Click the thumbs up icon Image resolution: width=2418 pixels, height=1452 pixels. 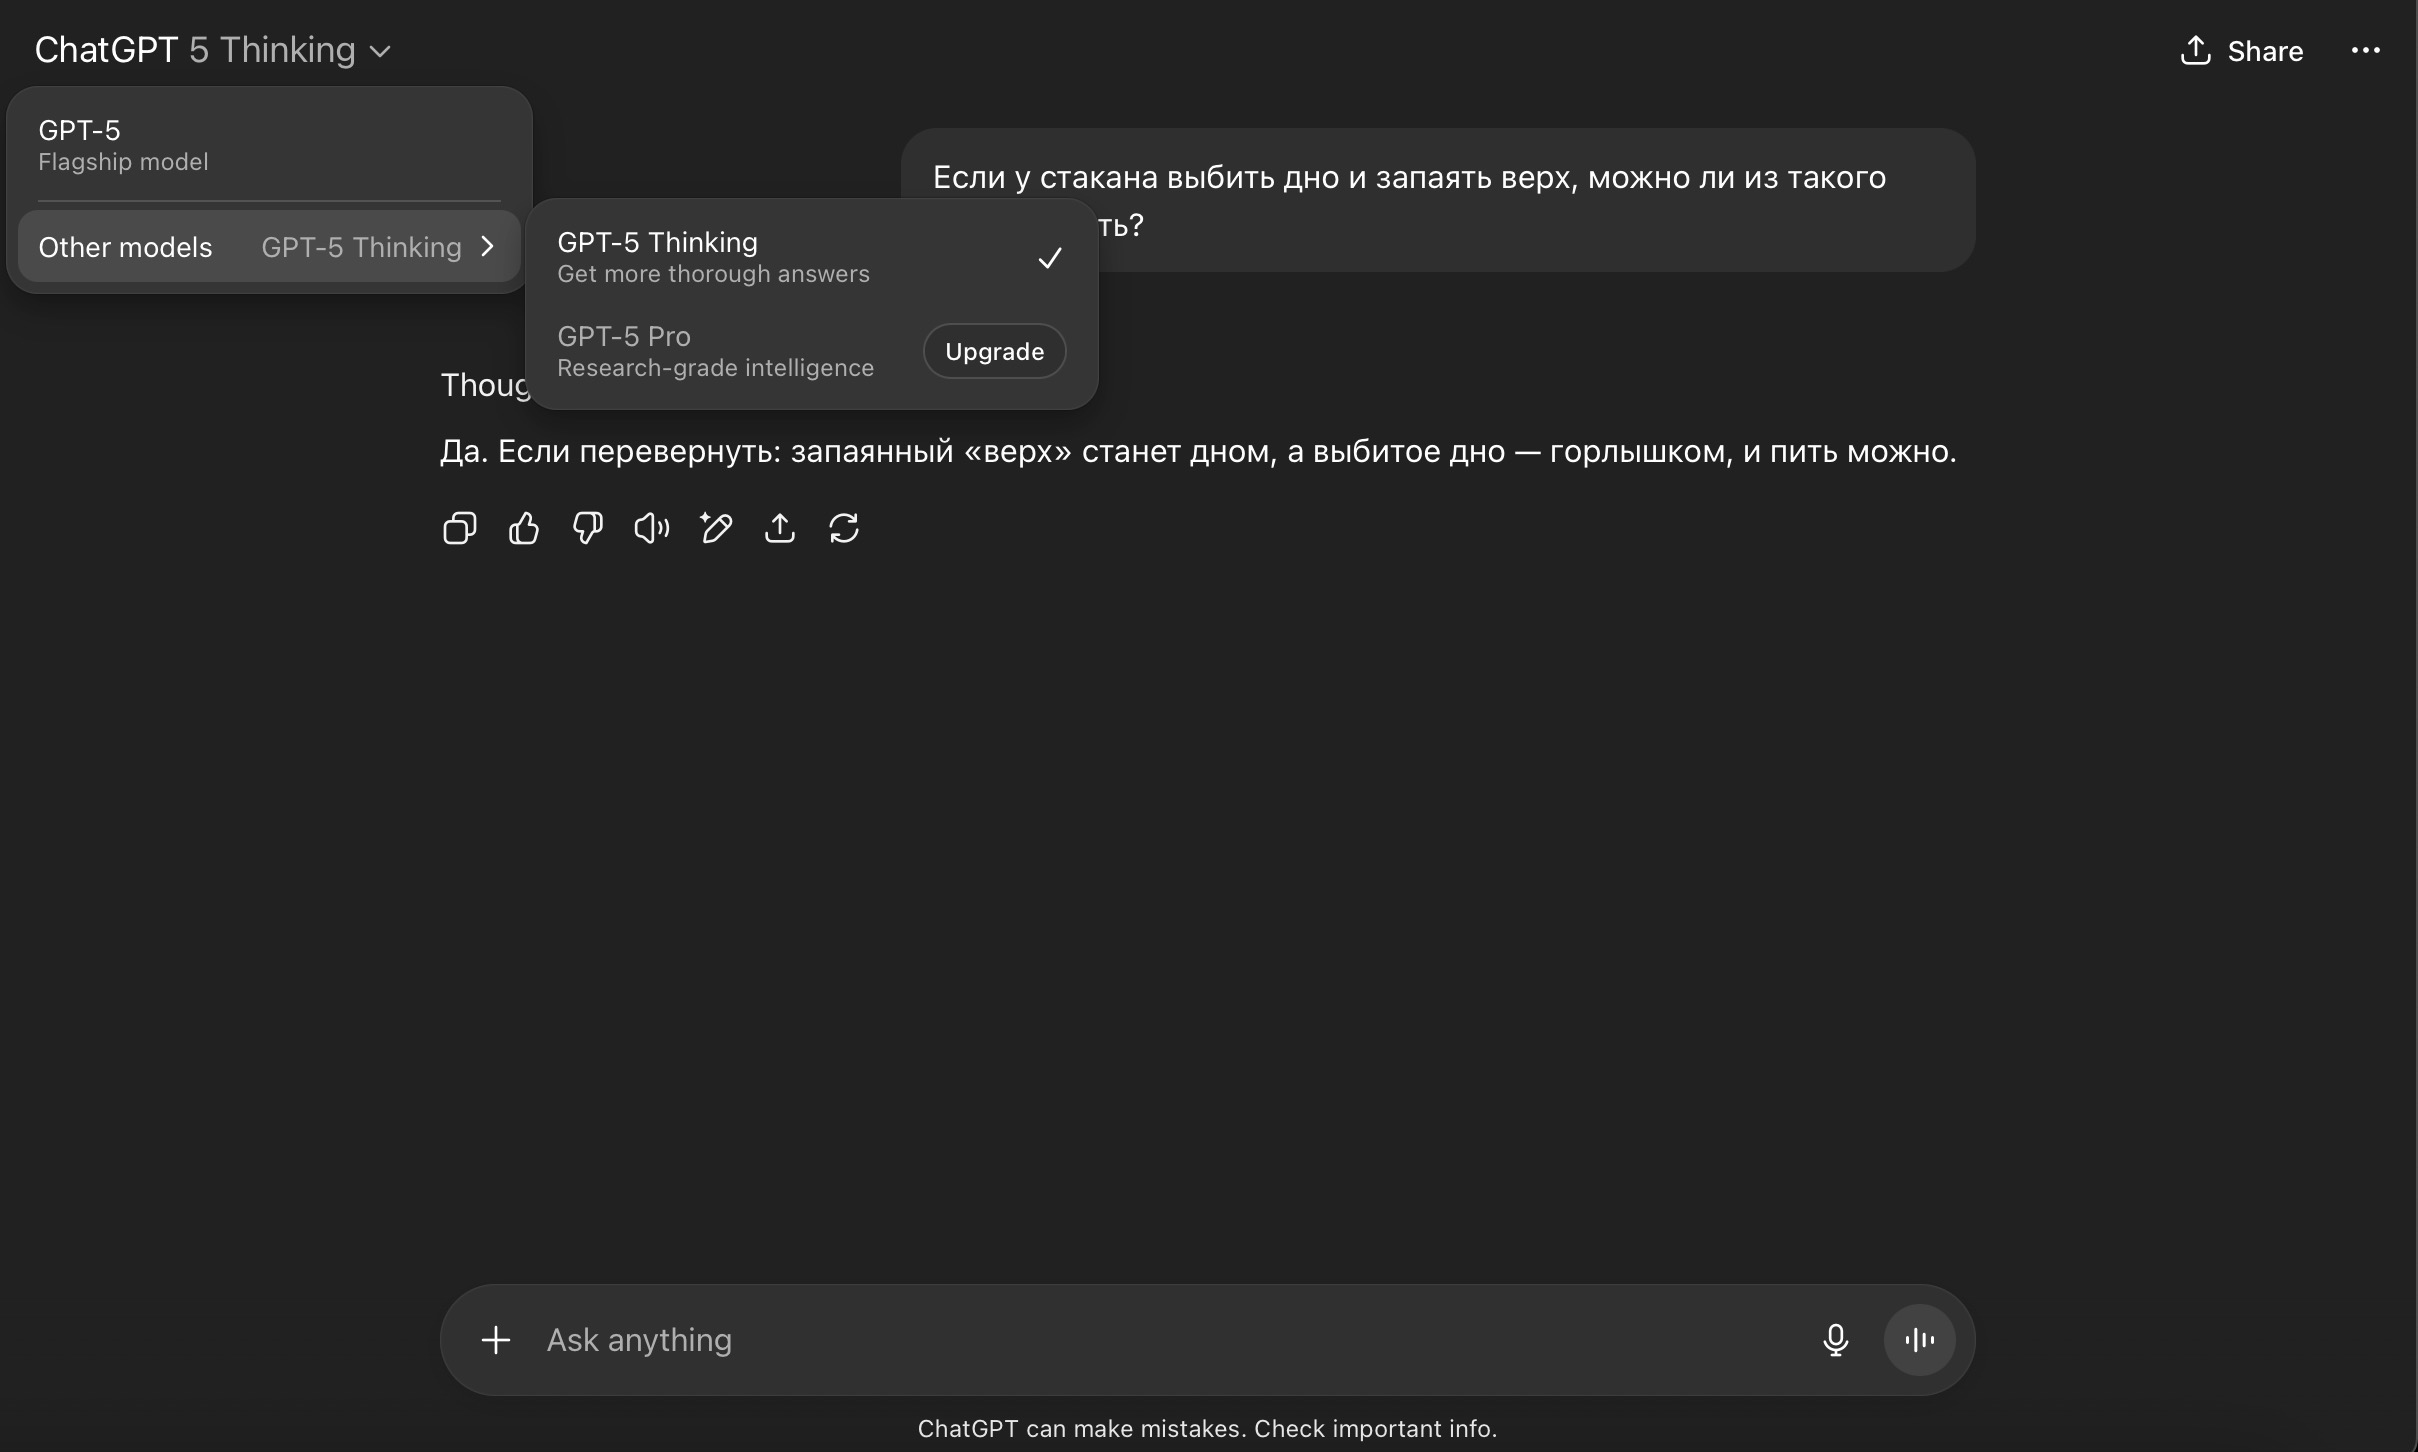(523, 528)
